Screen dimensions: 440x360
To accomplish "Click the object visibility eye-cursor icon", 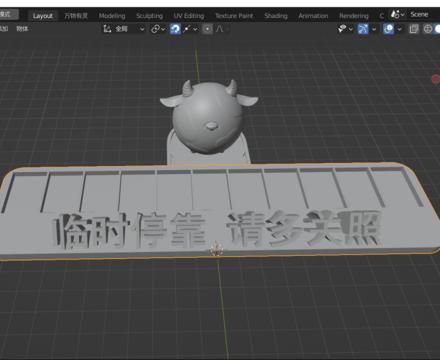I will tap(342, 29).
